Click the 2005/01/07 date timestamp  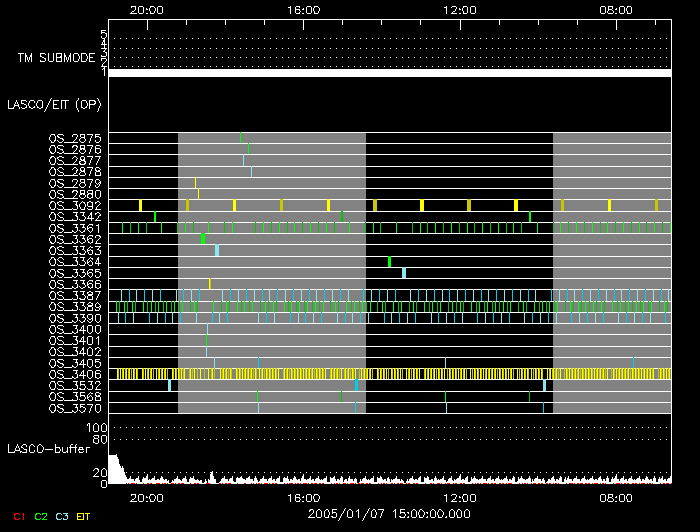click(387, 512)
